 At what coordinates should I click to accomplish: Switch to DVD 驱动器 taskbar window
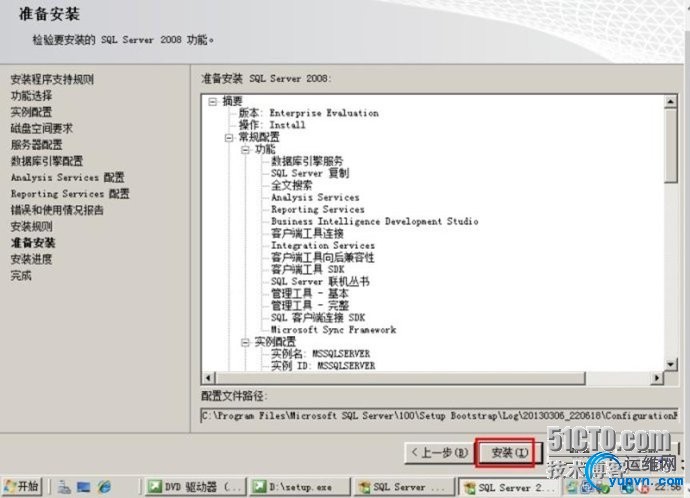195,487
